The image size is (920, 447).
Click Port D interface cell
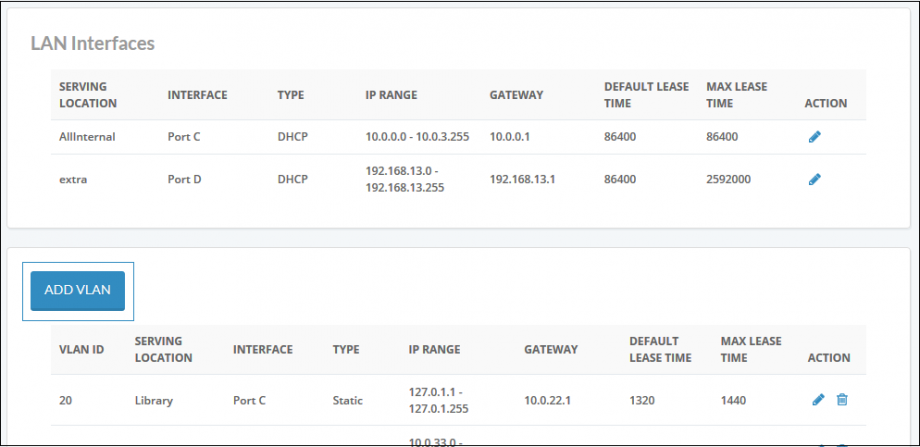[184, 180]
